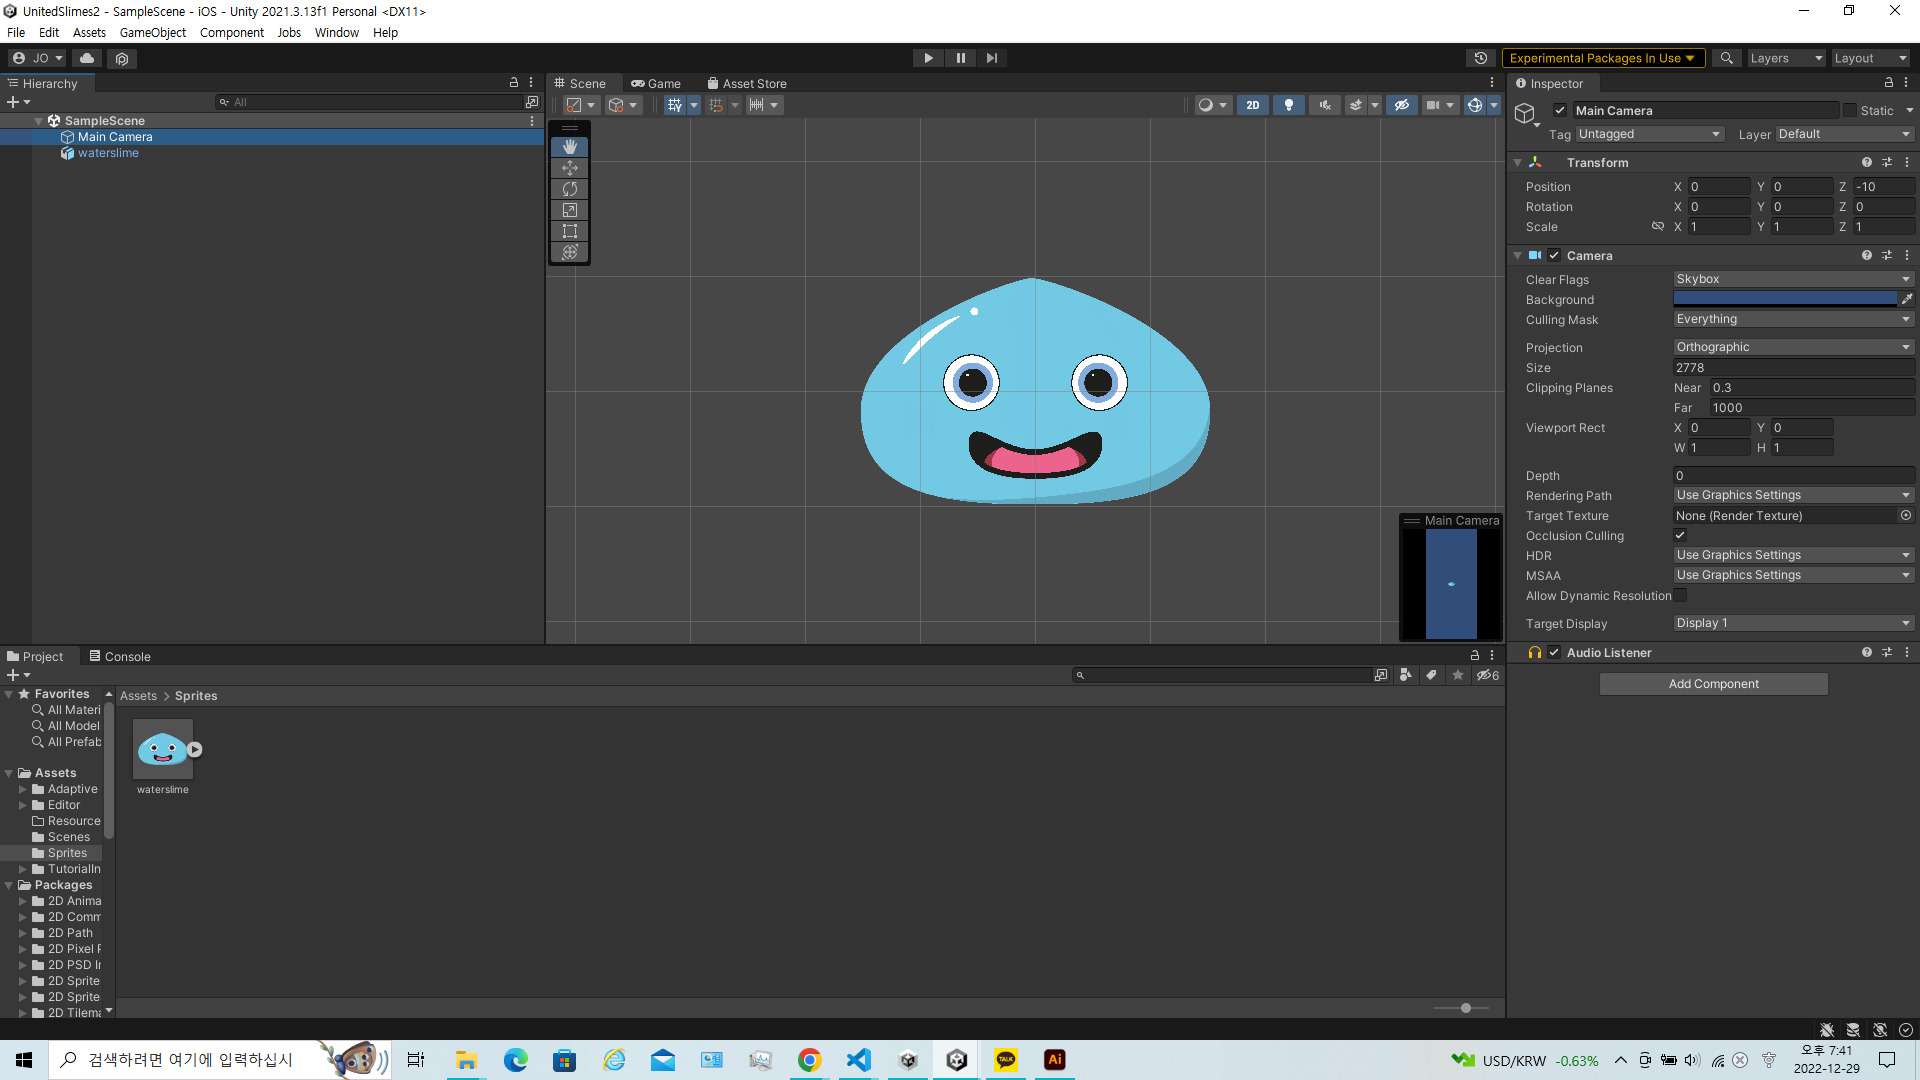Click Experimental Packages In Use button
This screenshot has height=1080, width=1920.
click(1602, 58)
